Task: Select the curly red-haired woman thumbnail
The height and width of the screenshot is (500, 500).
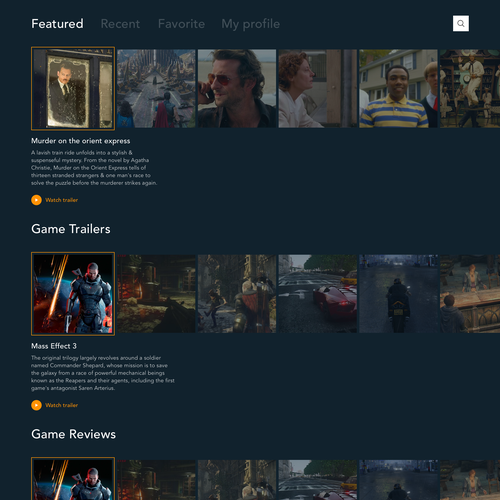Action: [x=318, y=89]
